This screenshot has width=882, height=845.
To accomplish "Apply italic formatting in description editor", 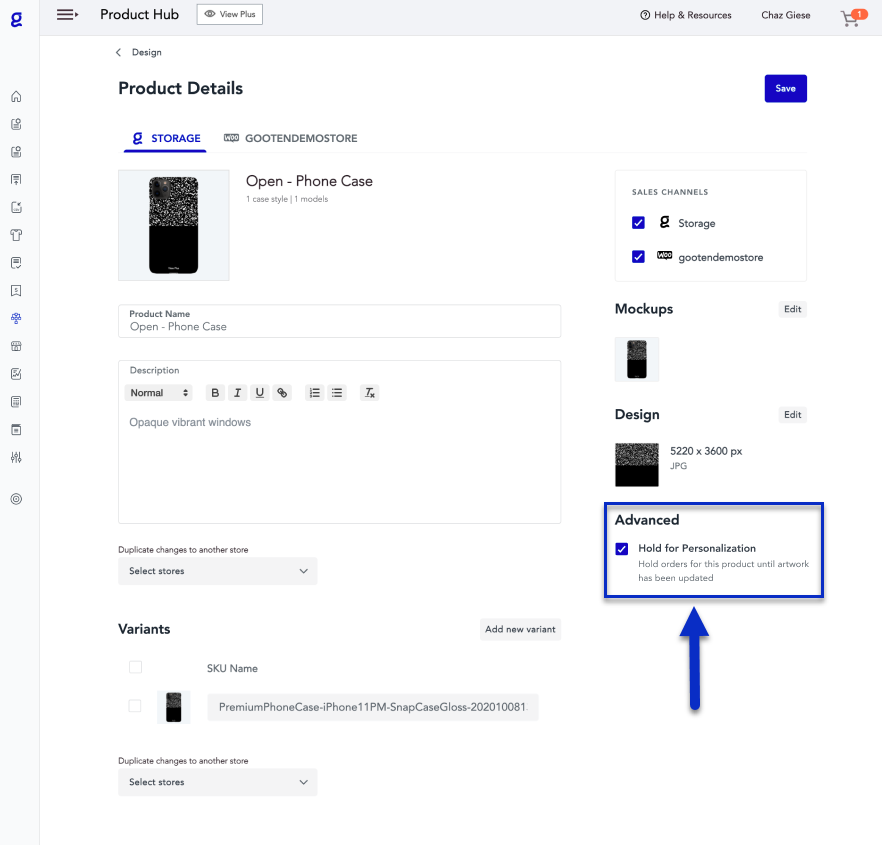I will click(x=237, y=393).
